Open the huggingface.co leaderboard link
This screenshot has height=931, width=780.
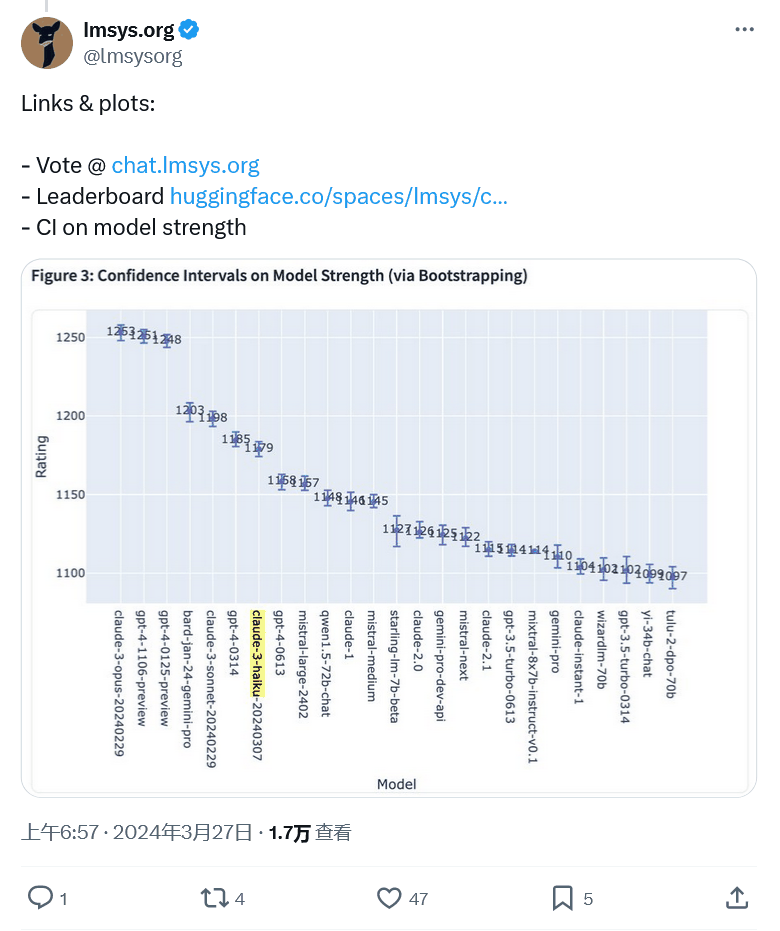tap(338, 196)
